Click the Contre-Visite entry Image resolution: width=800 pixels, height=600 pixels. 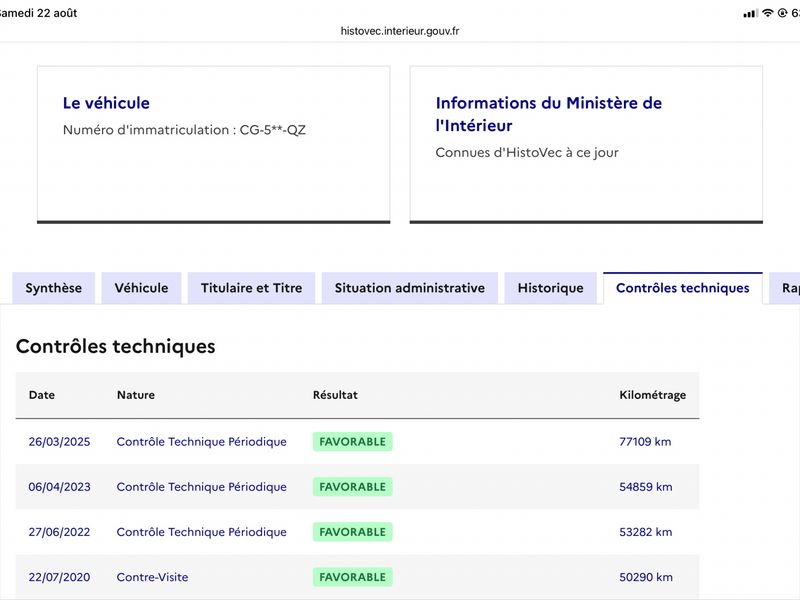(152, 577)
